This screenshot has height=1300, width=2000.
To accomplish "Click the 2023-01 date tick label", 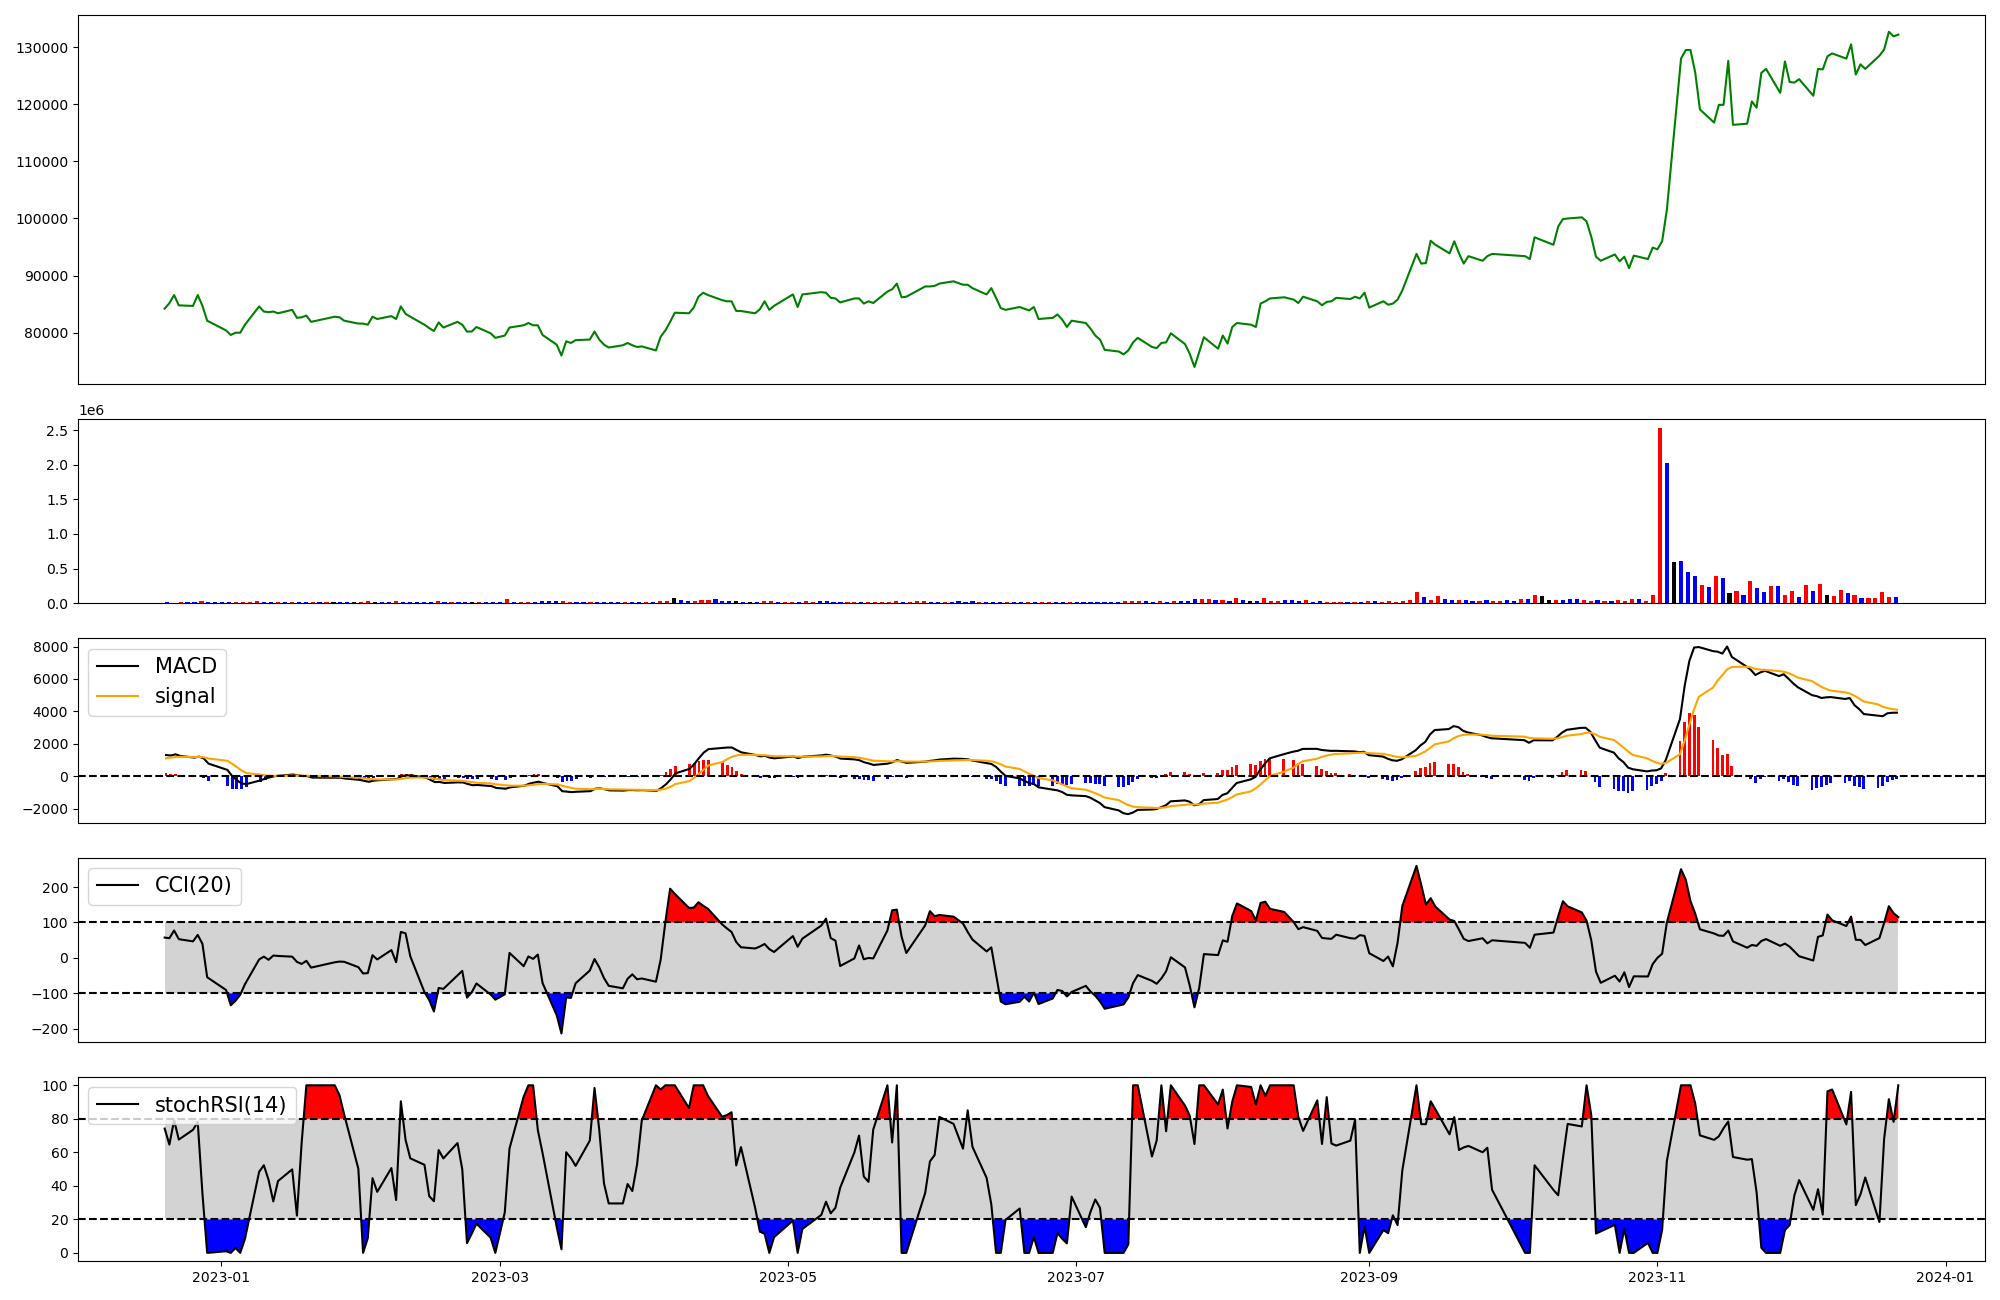I will coord(220,1277).
